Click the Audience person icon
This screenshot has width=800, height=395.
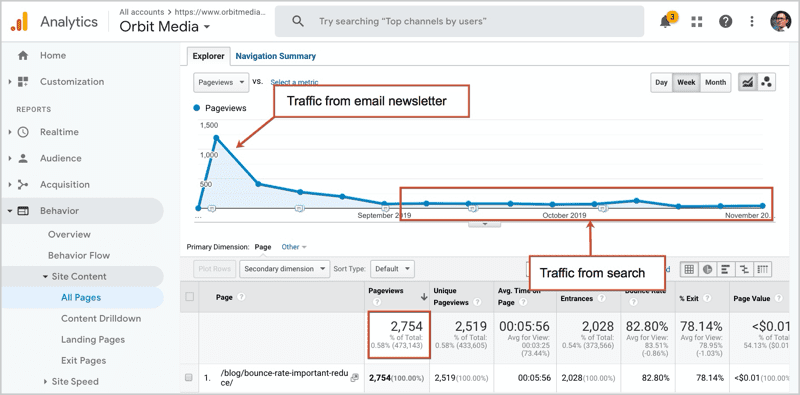(23, 158)
